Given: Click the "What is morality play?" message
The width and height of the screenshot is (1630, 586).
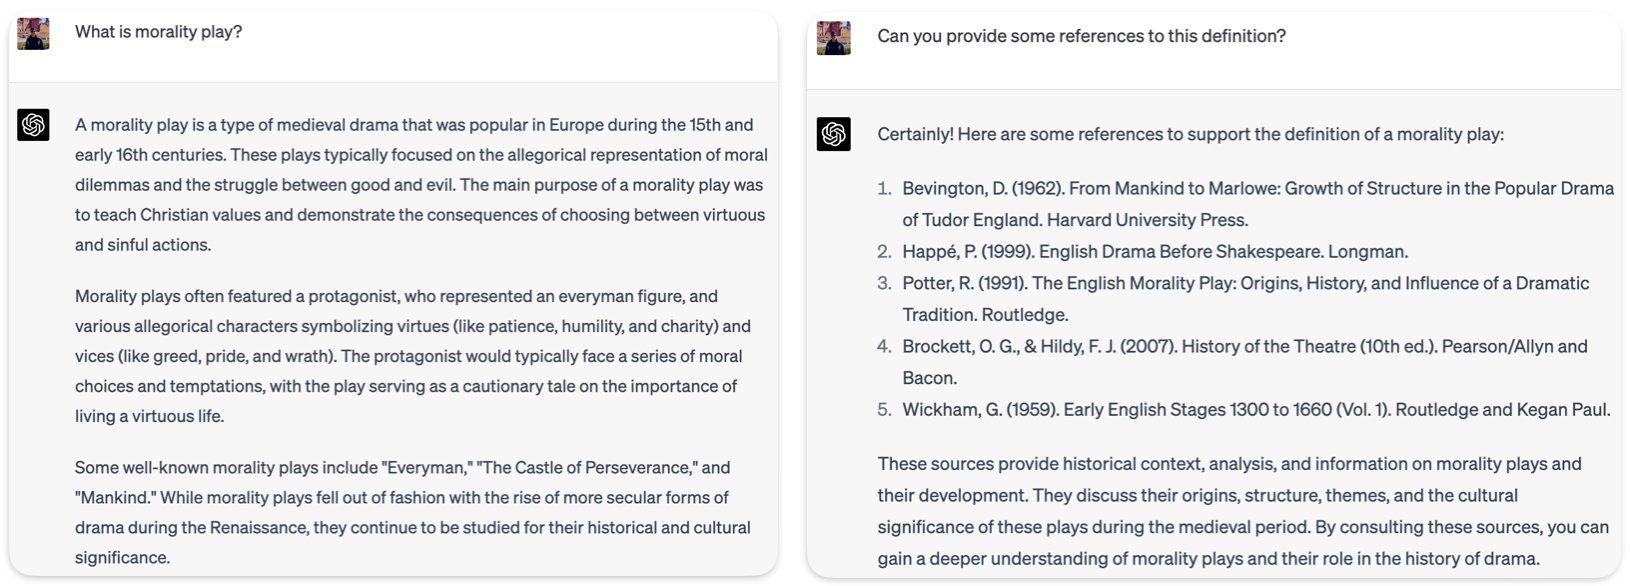Looking at the screenshot, I should pyautogui.click(x=158, y=32).
